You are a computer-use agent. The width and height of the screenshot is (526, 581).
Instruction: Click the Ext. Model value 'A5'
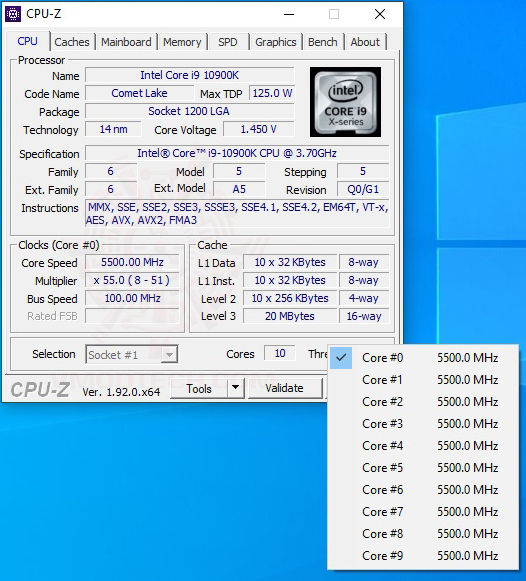(x=239, y=189)
